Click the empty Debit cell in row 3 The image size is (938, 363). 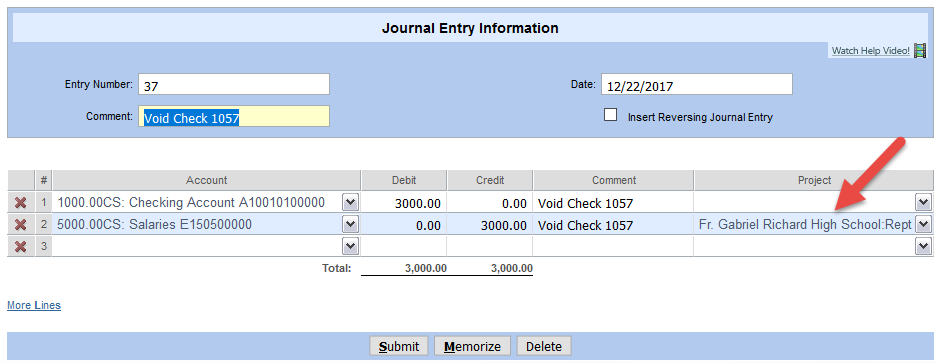coord(404,246)
